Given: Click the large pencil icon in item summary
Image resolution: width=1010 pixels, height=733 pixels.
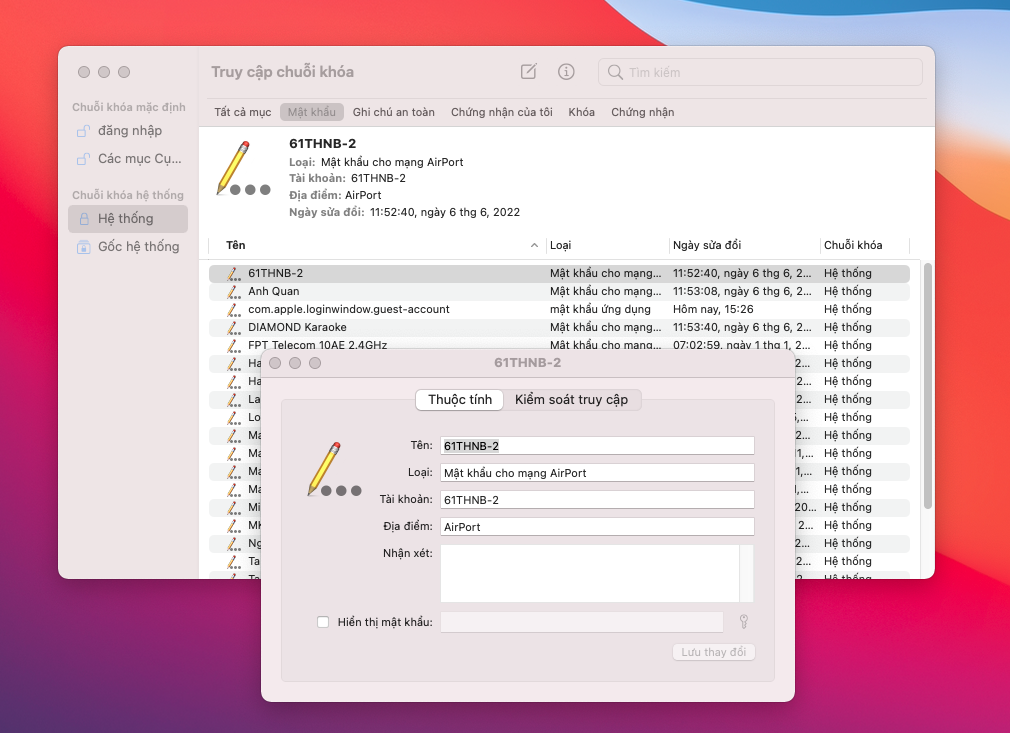Looking at the screenshot, I should 242,168.
